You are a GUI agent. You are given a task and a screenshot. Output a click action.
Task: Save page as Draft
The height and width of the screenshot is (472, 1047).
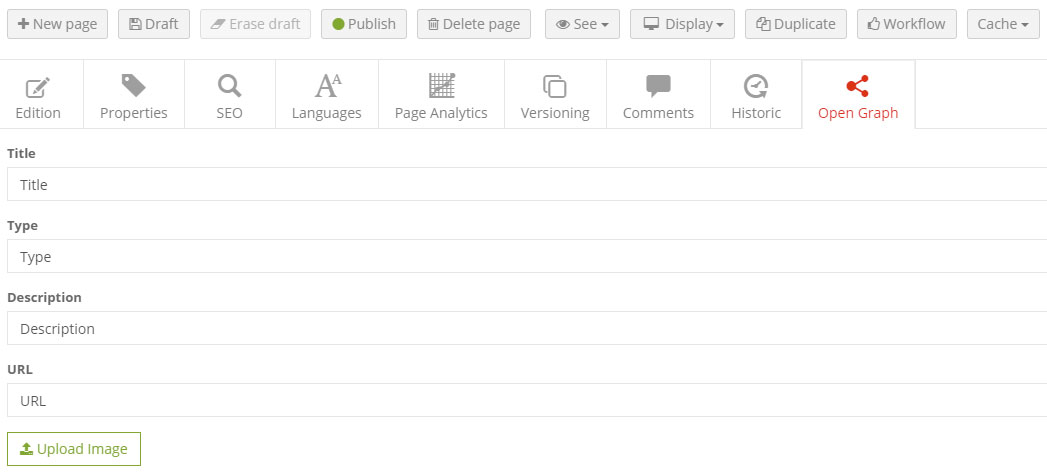(x=154, y=24)
